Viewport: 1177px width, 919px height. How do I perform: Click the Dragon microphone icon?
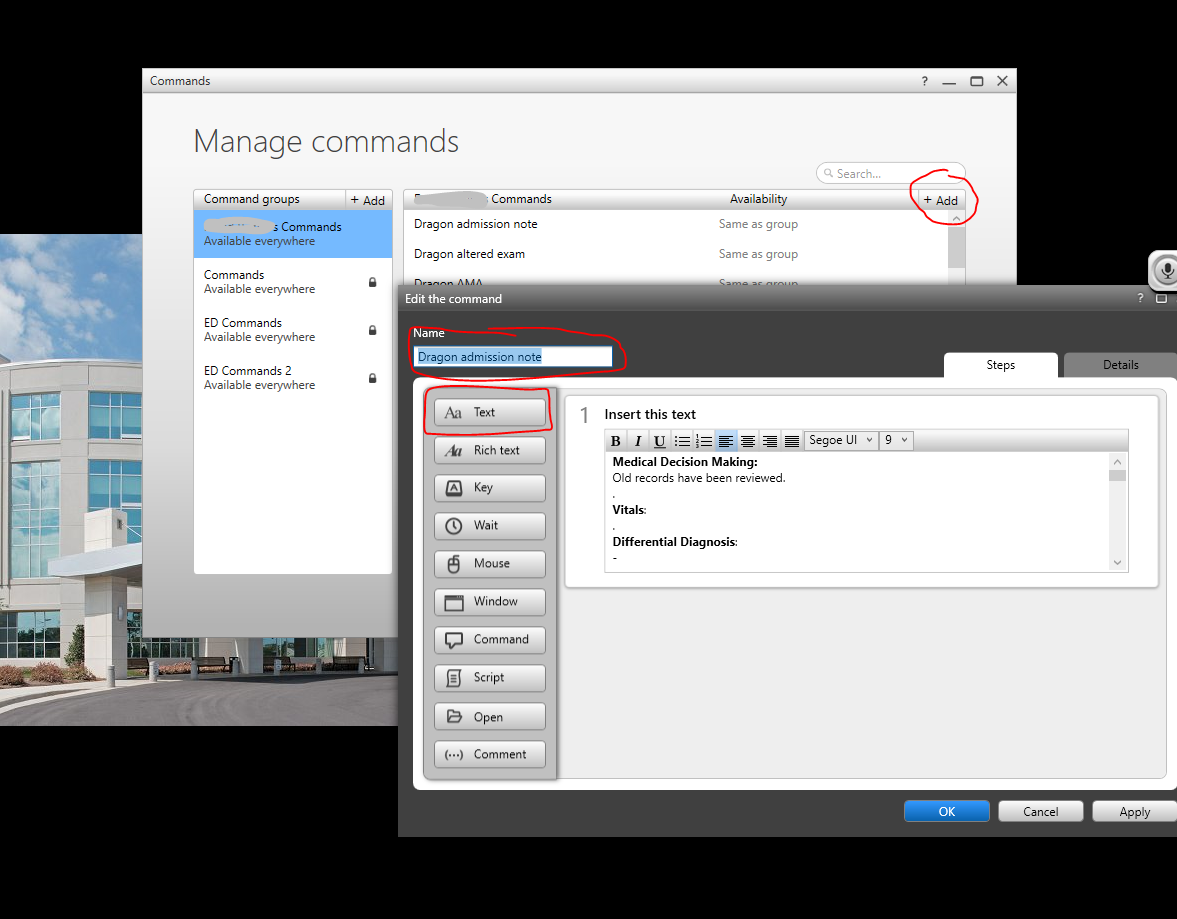click(x=1166, y=270)
